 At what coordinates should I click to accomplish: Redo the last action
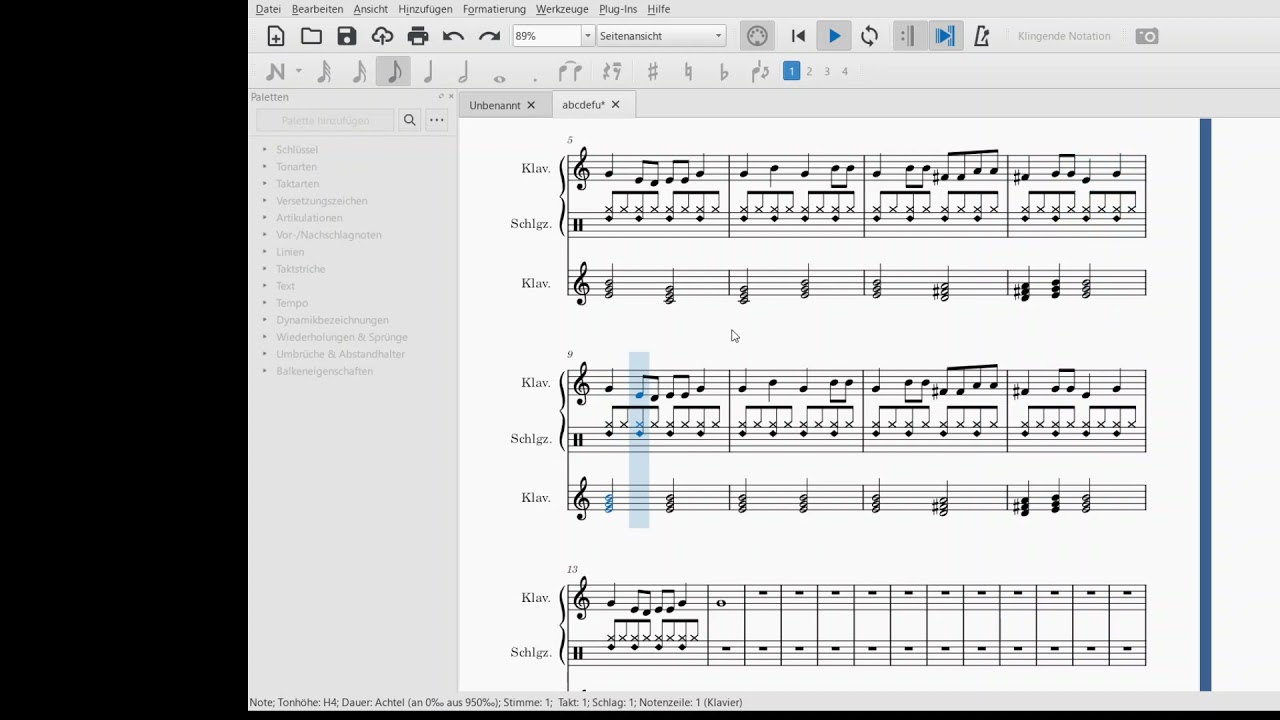489,37
